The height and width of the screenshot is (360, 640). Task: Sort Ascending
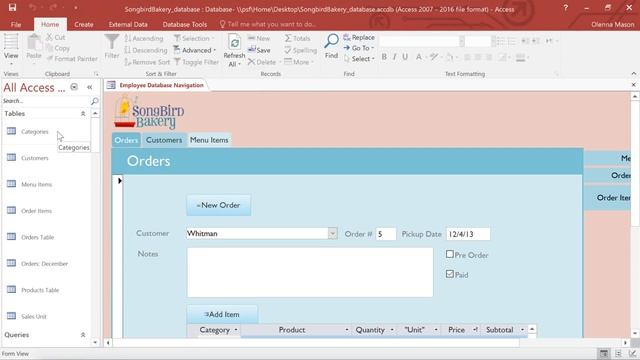(x=144, y=38)
